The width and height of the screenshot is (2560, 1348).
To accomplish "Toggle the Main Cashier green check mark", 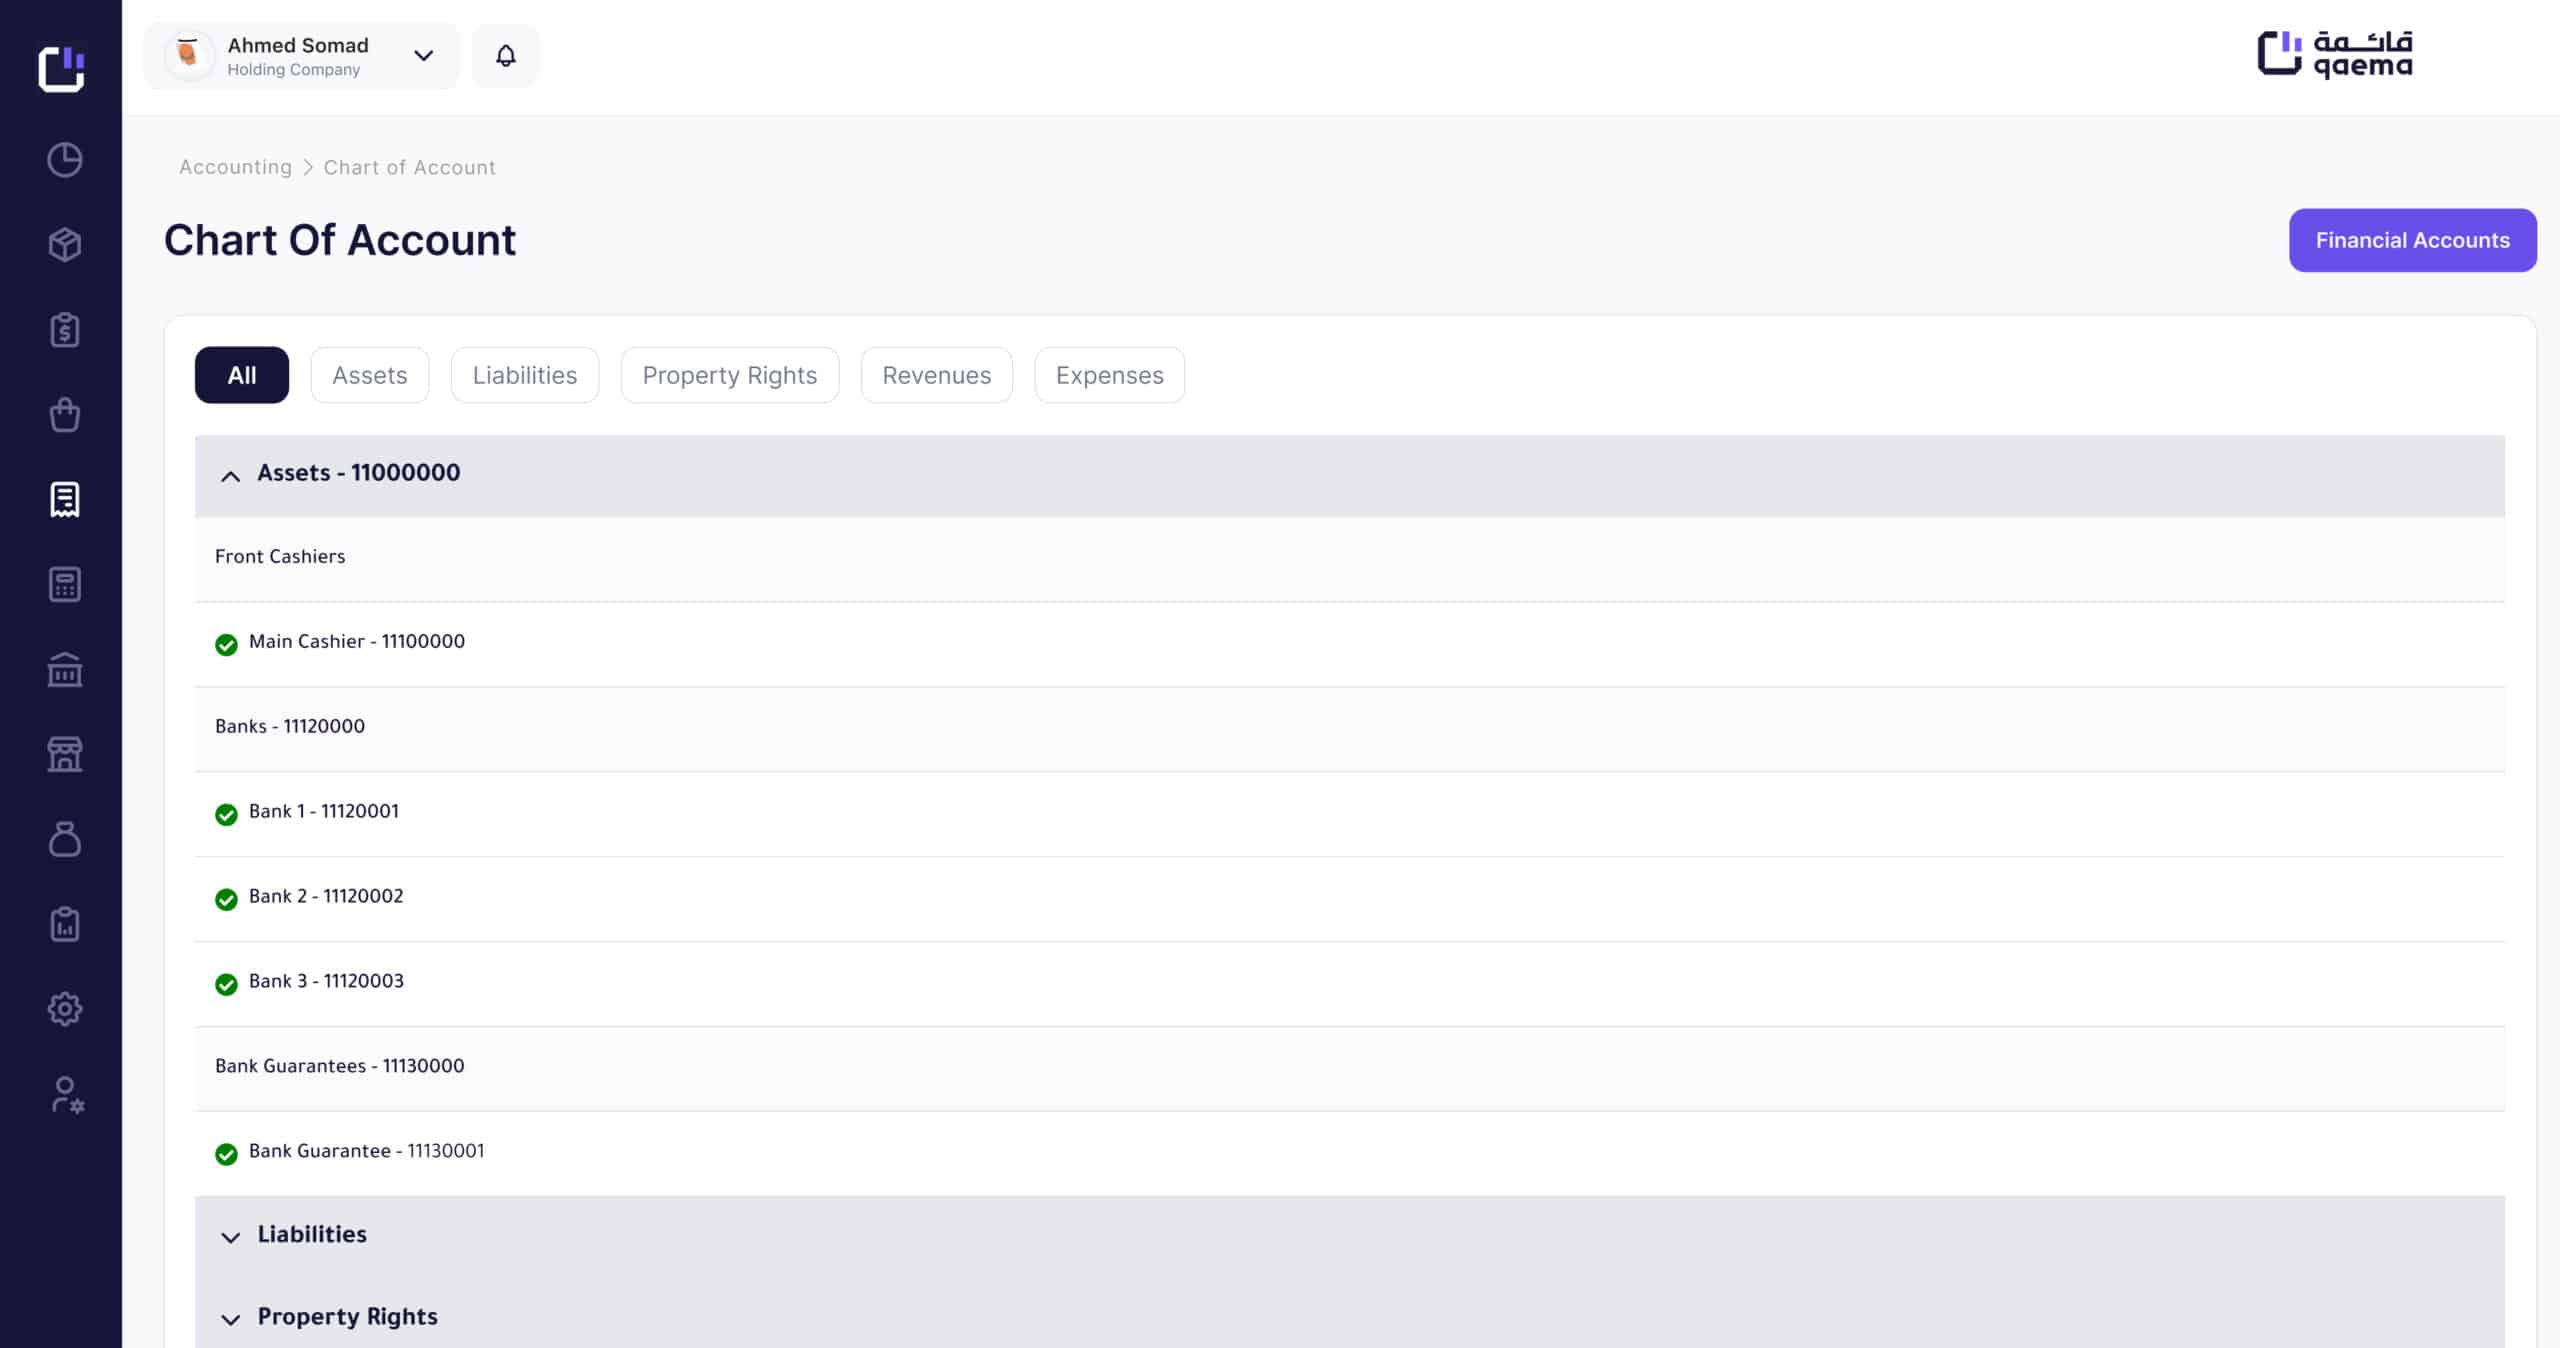I will [x=227, y=644].
